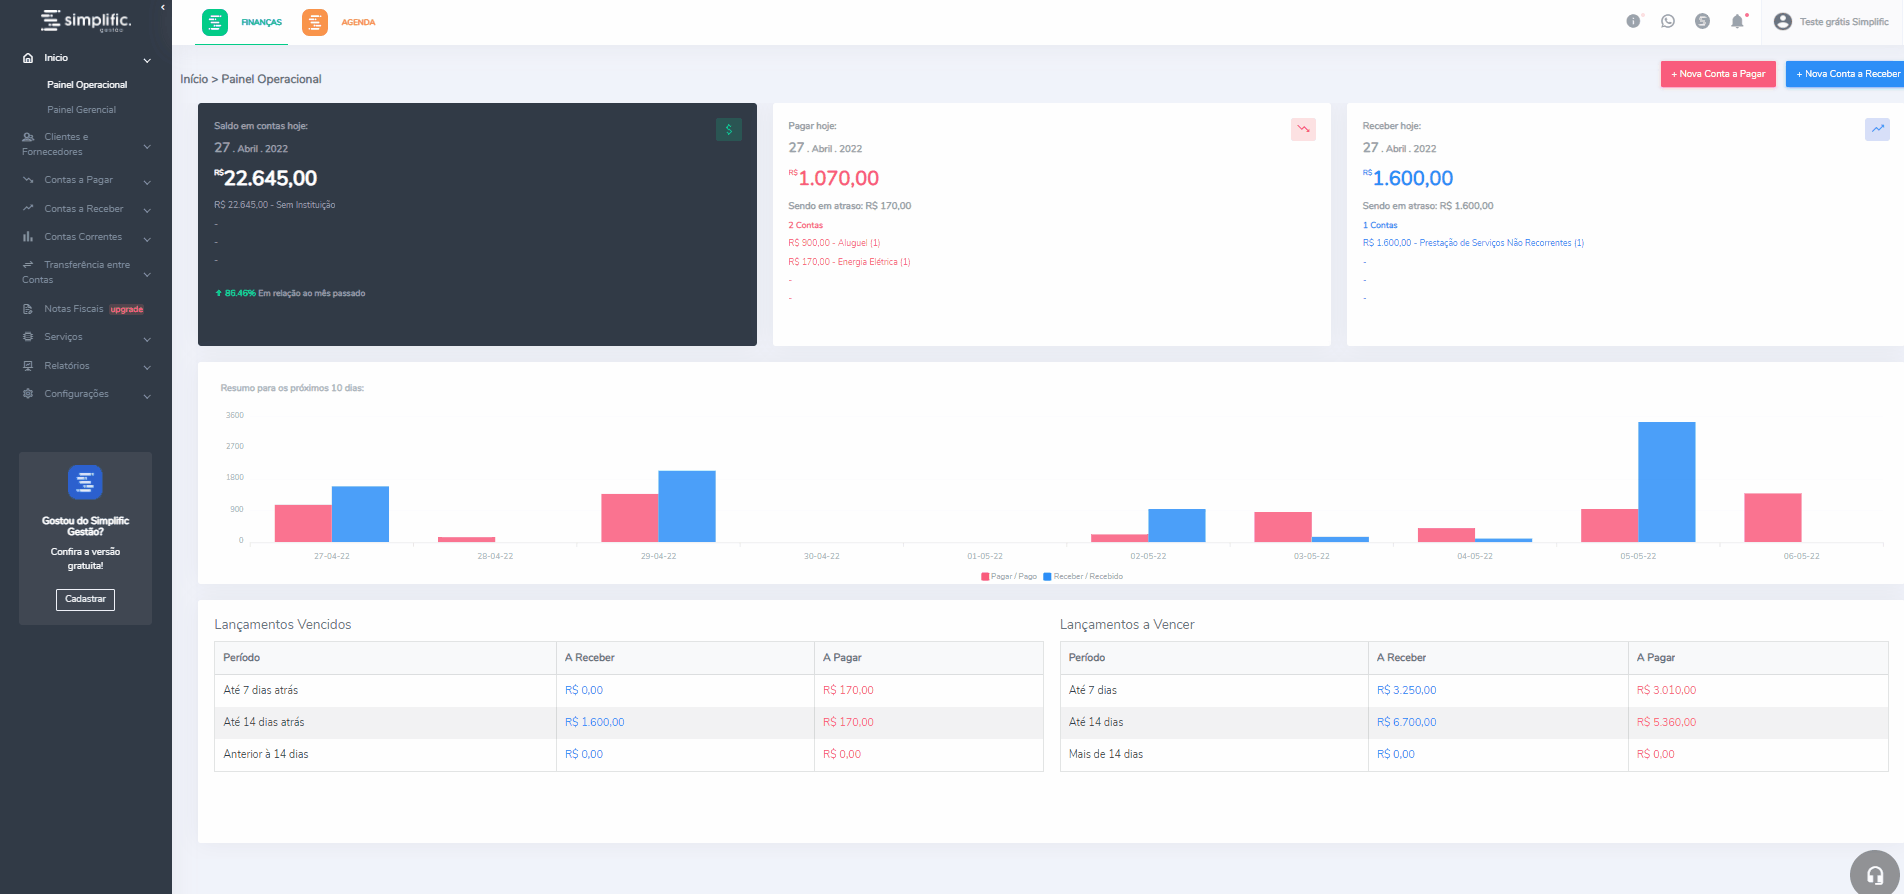Click the WhatsApp icon in the header
Image resolution: width=1904 pixels, height=894 pixels.
coord(1667,21)
